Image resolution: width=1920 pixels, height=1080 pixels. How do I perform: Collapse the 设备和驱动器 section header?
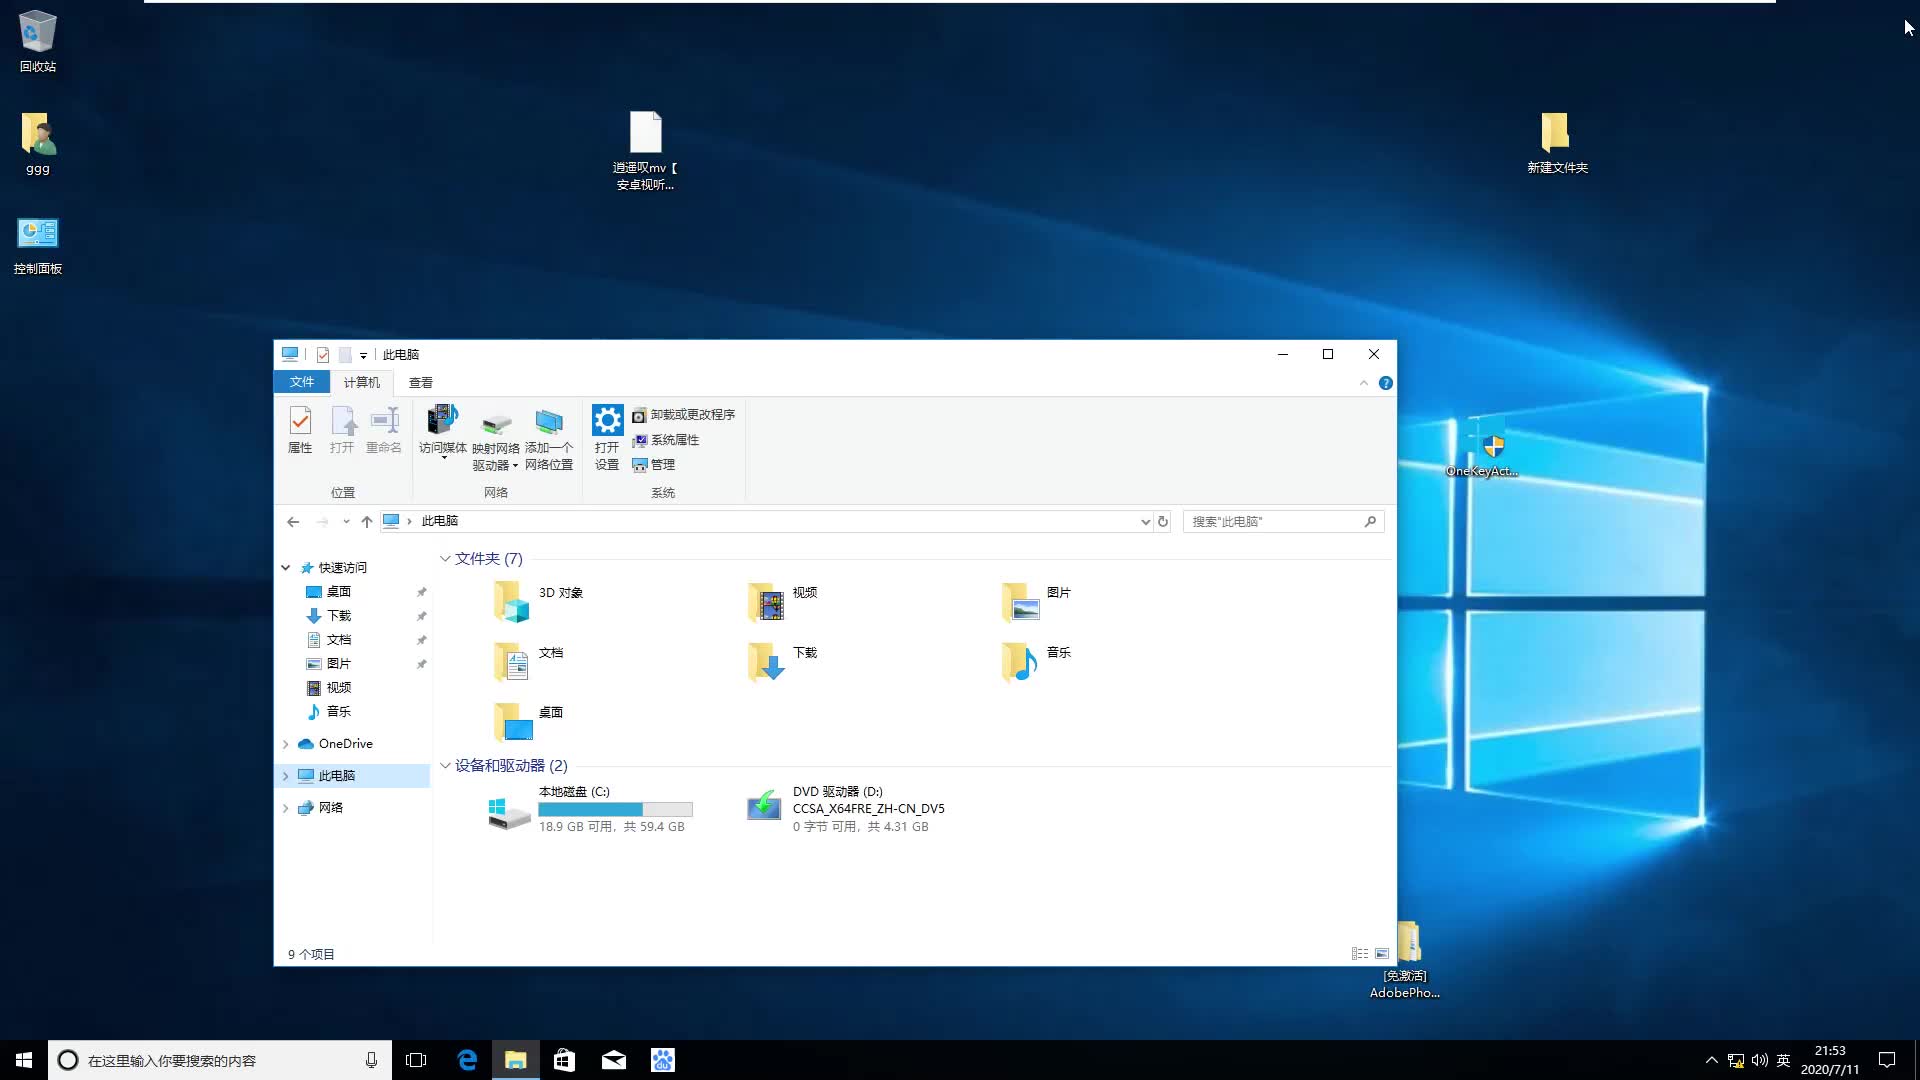click(445, 765)
